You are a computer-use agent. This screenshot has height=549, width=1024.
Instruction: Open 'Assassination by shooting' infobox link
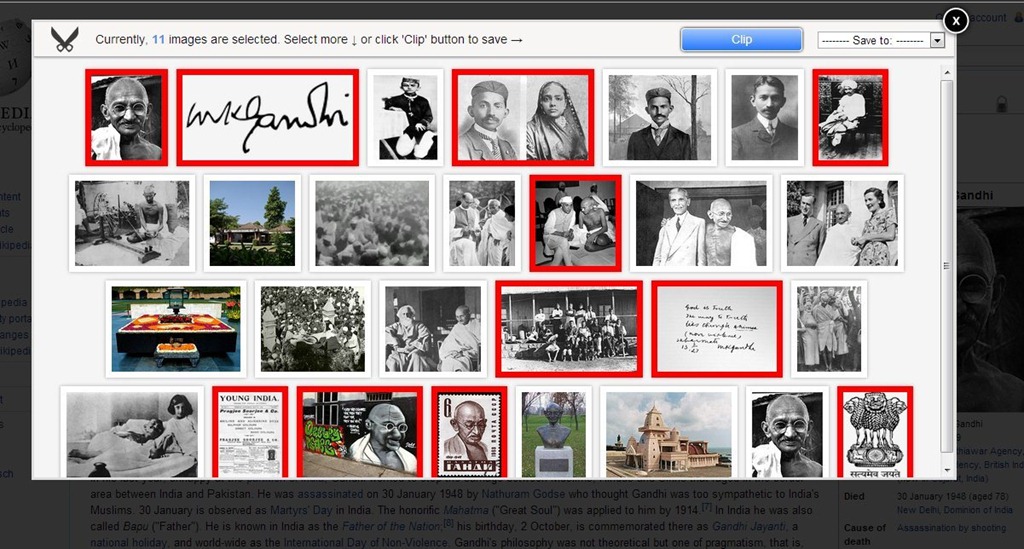(952, 528)
